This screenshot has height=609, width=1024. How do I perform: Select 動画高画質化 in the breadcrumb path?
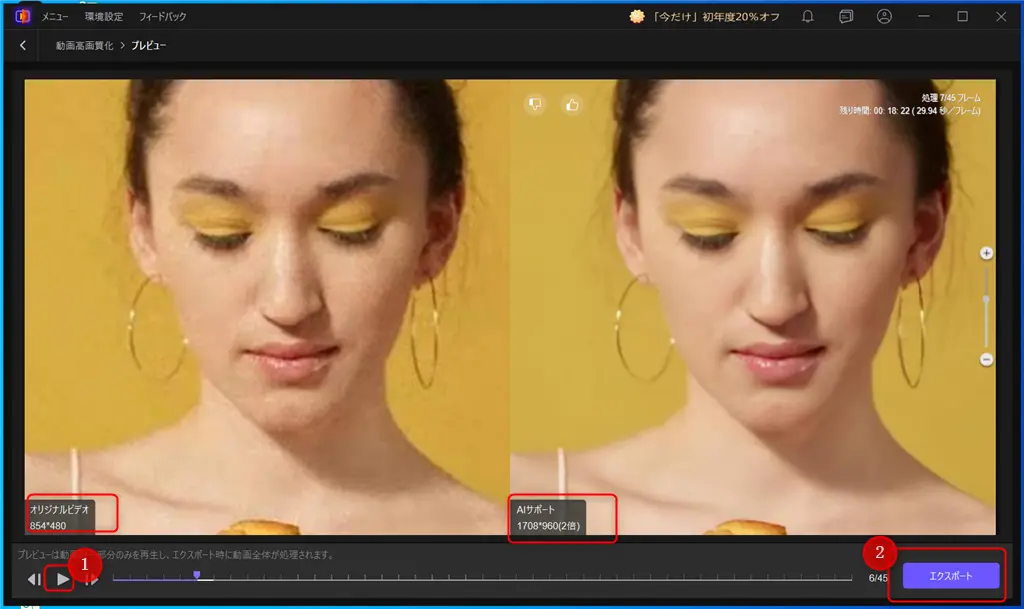tap(86, 45)
